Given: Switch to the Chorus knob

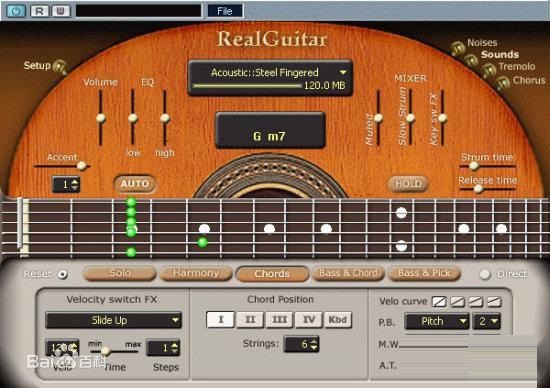Looking at the screenshot, I should (502, 83).
